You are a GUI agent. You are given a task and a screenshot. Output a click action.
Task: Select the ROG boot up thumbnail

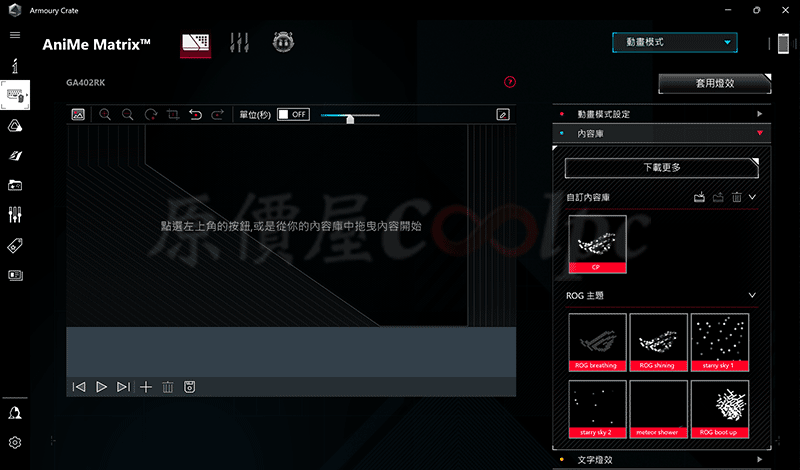click(720, 409)
